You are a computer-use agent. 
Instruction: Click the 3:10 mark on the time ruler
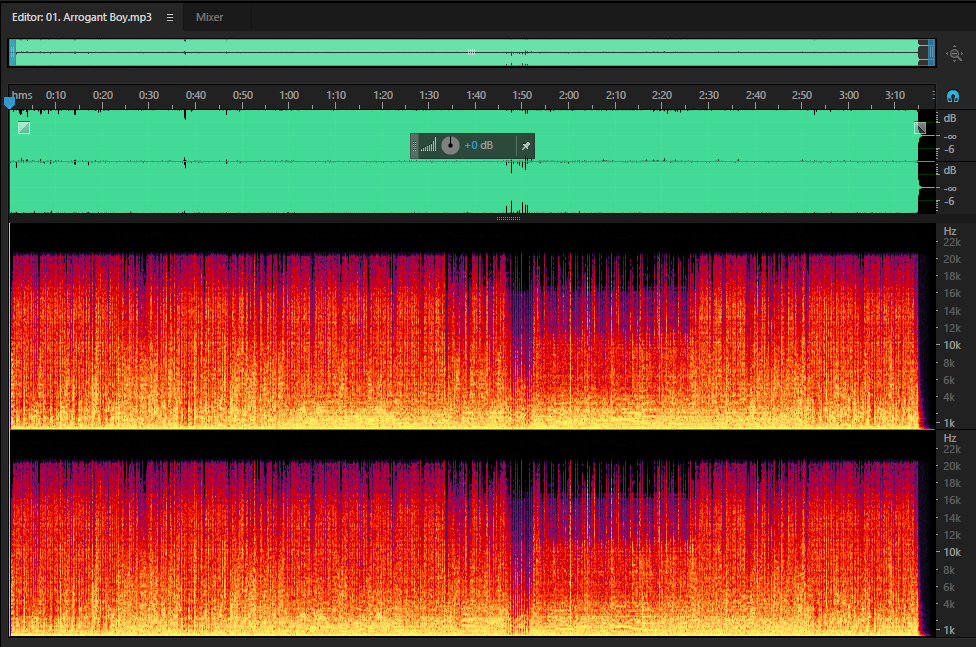[895, 95]
